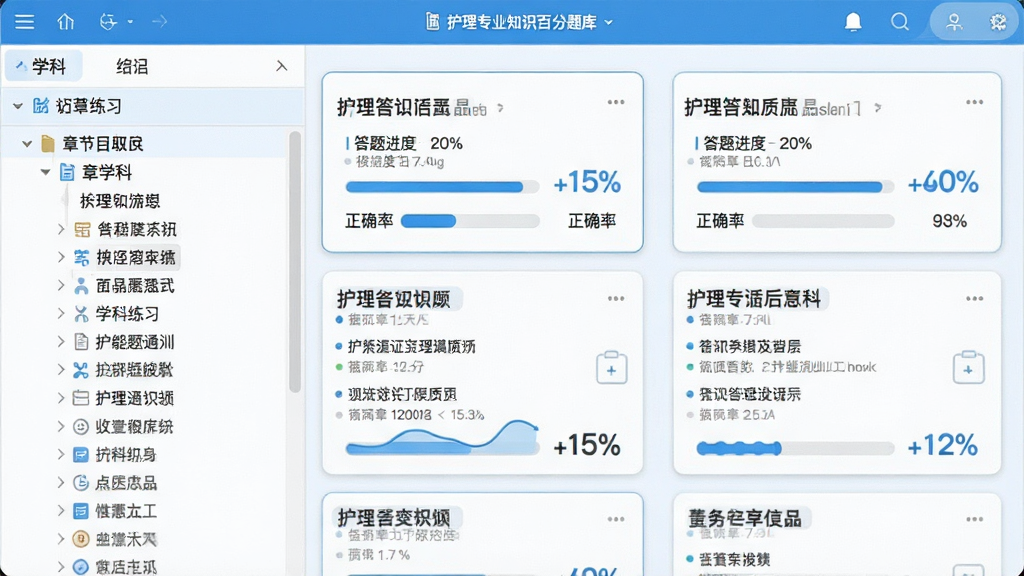Switch to the tab next to 学科
The height and width of the screenshot is (576, 1024).
click(132, 66)
